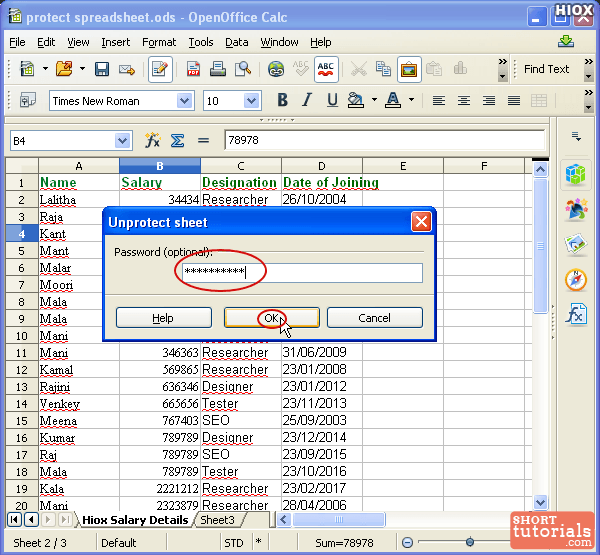Click the Export as PDF icon

(x=194, y=69)
